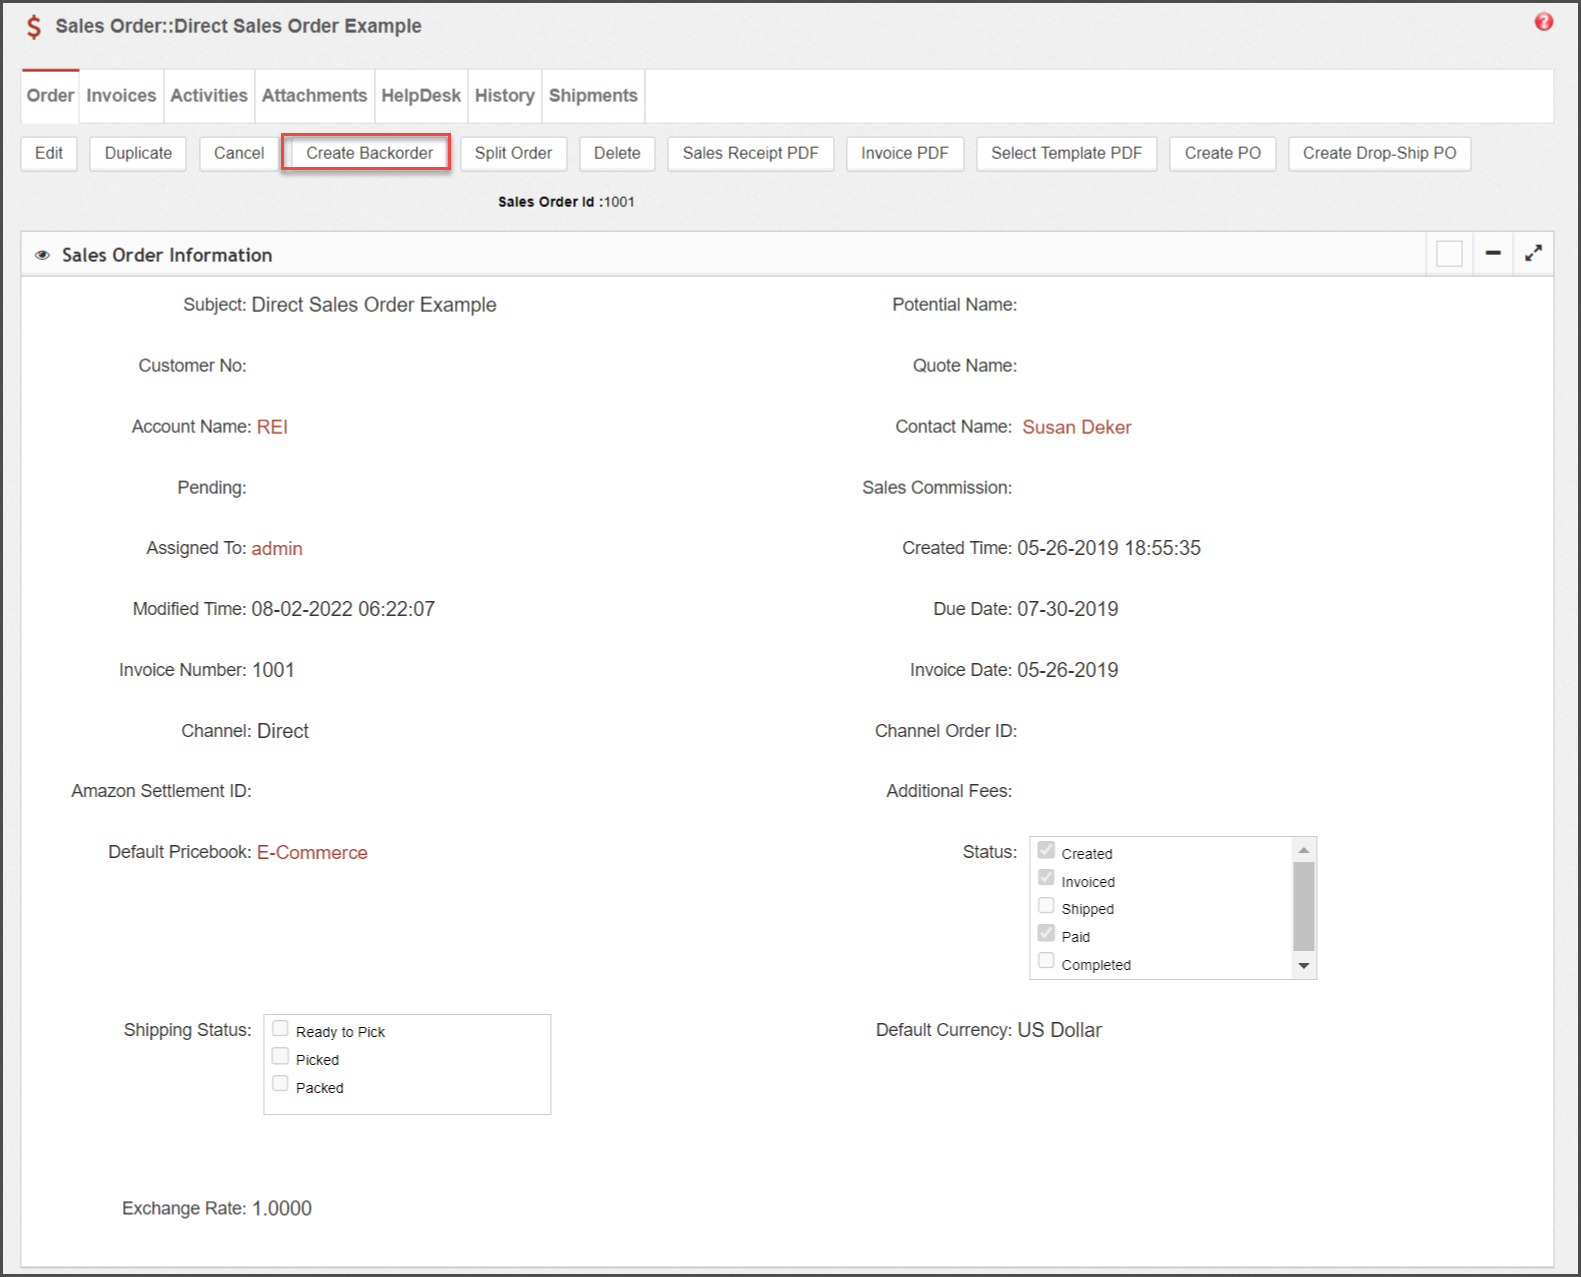Click the Invoice Date value 05-26-2019
Image resolution: width=1581 pixels, height=1277 pixels.
coord(1068,670)
